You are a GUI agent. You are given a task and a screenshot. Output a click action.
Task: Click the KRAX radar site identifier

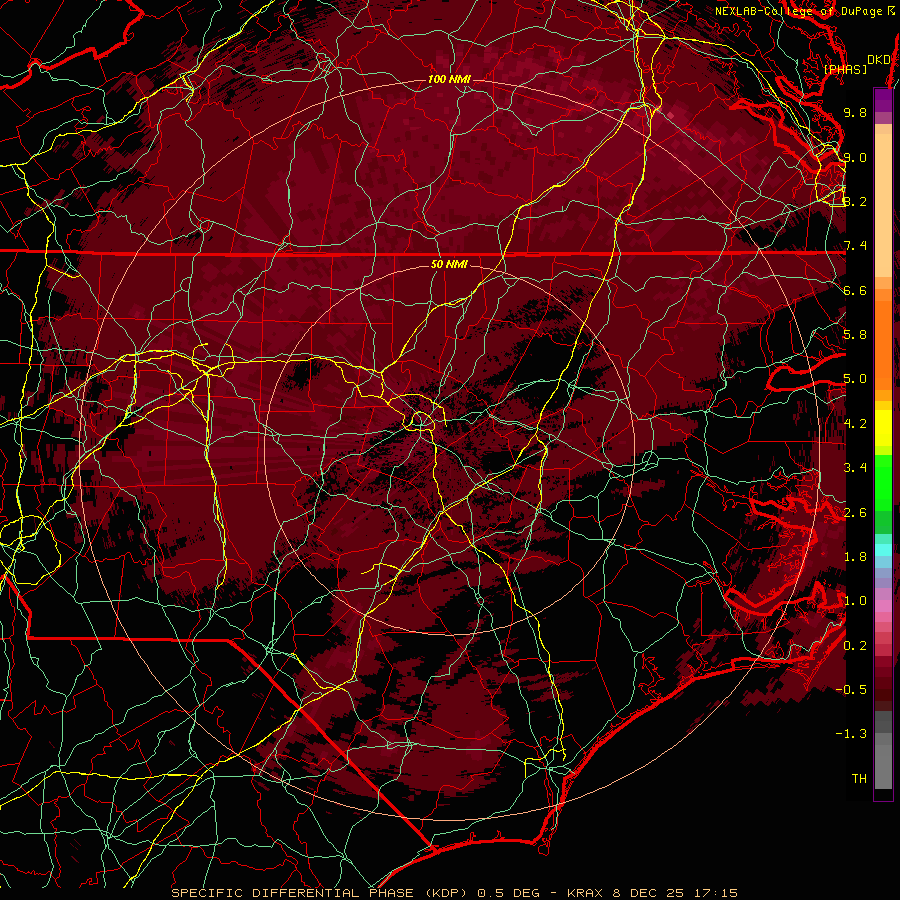pyautogui.click(x=585, y=893)
